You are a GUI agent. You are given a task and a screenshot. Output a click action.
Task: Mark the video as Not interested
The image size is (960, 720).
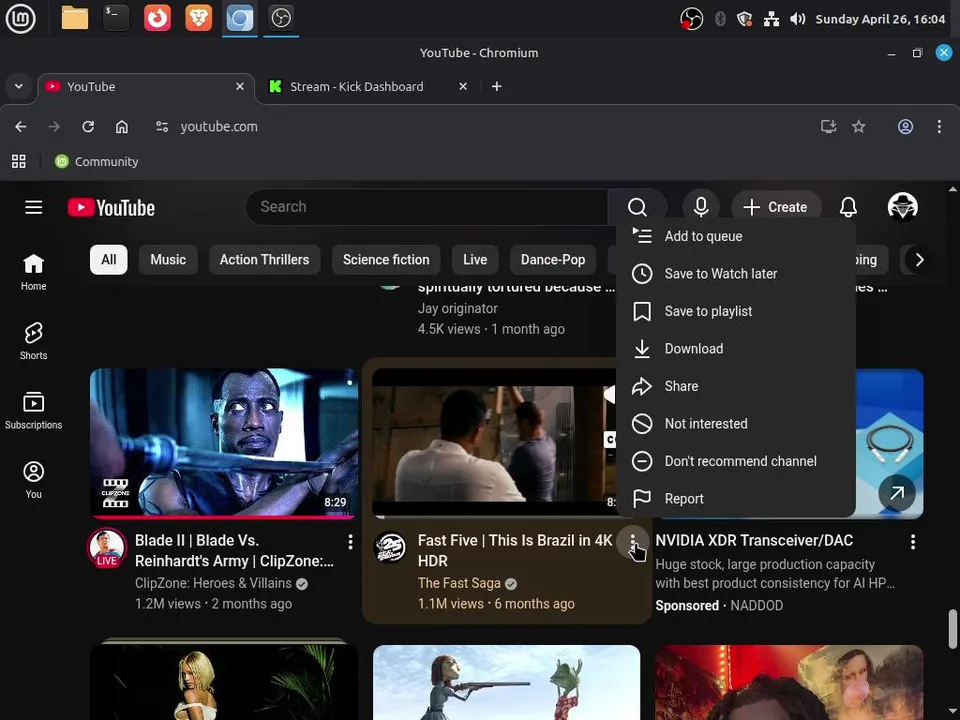[x=736, y=424]
